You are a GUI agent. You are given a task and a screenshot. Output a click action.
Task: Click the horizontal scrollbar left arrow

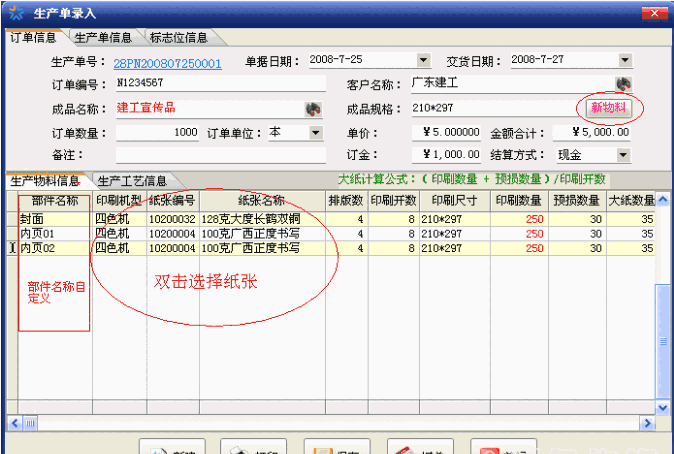pyautogui.click(x=15, y=423)
